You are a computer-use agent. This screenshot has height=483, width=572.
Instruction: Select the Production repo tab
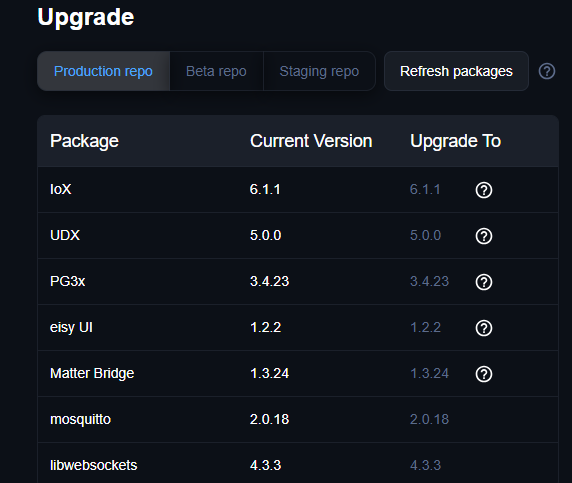tap(103, 71)
